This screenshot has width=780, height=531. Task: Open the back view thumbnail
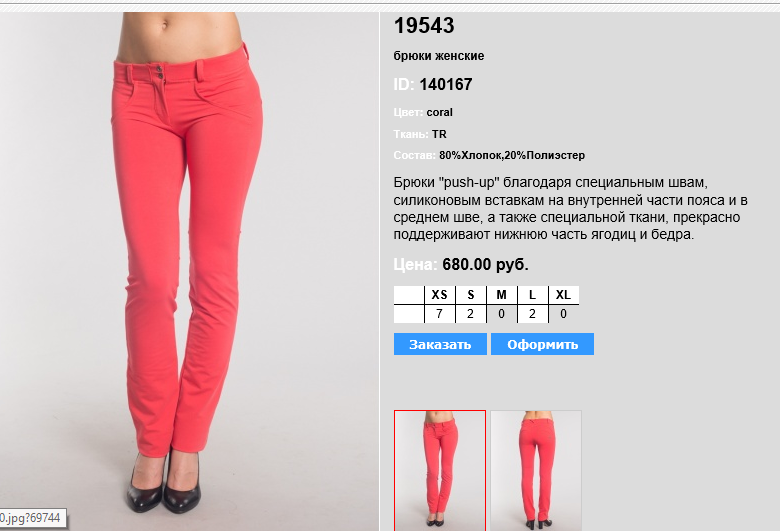click(x=536, y=470)
